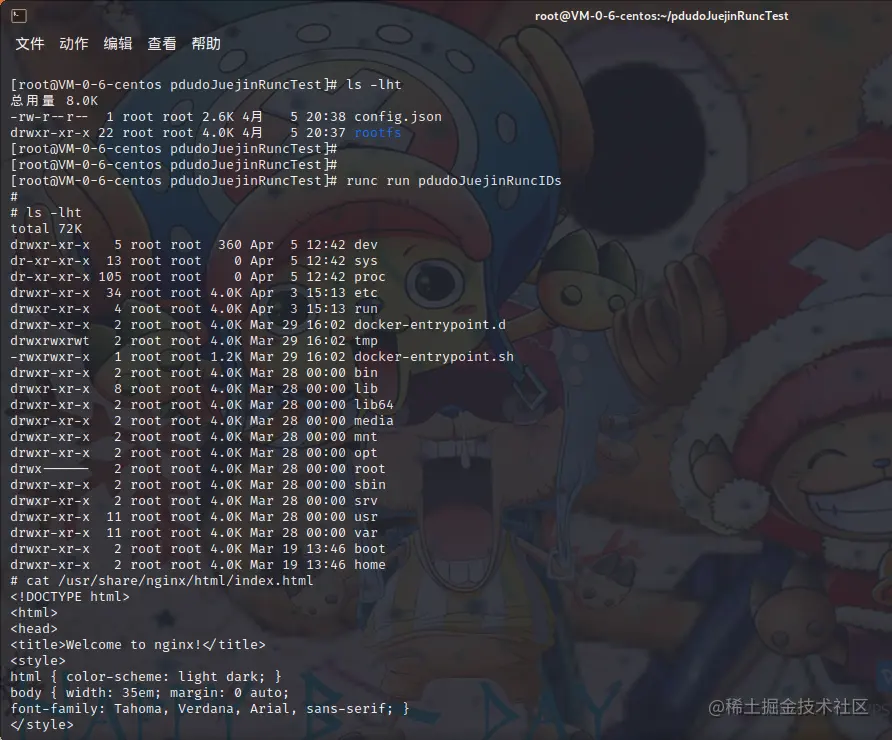Click the 'home' directory entry

coord(370,564)
